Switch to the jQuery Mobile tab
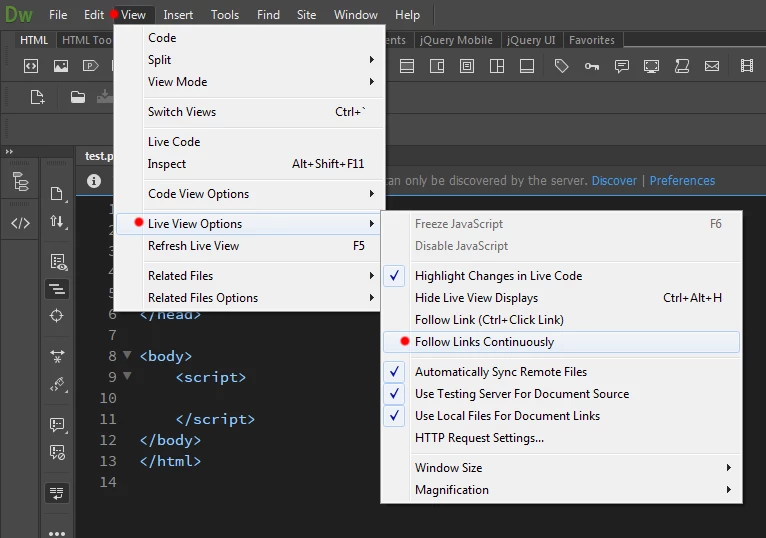 pos(456,40)
